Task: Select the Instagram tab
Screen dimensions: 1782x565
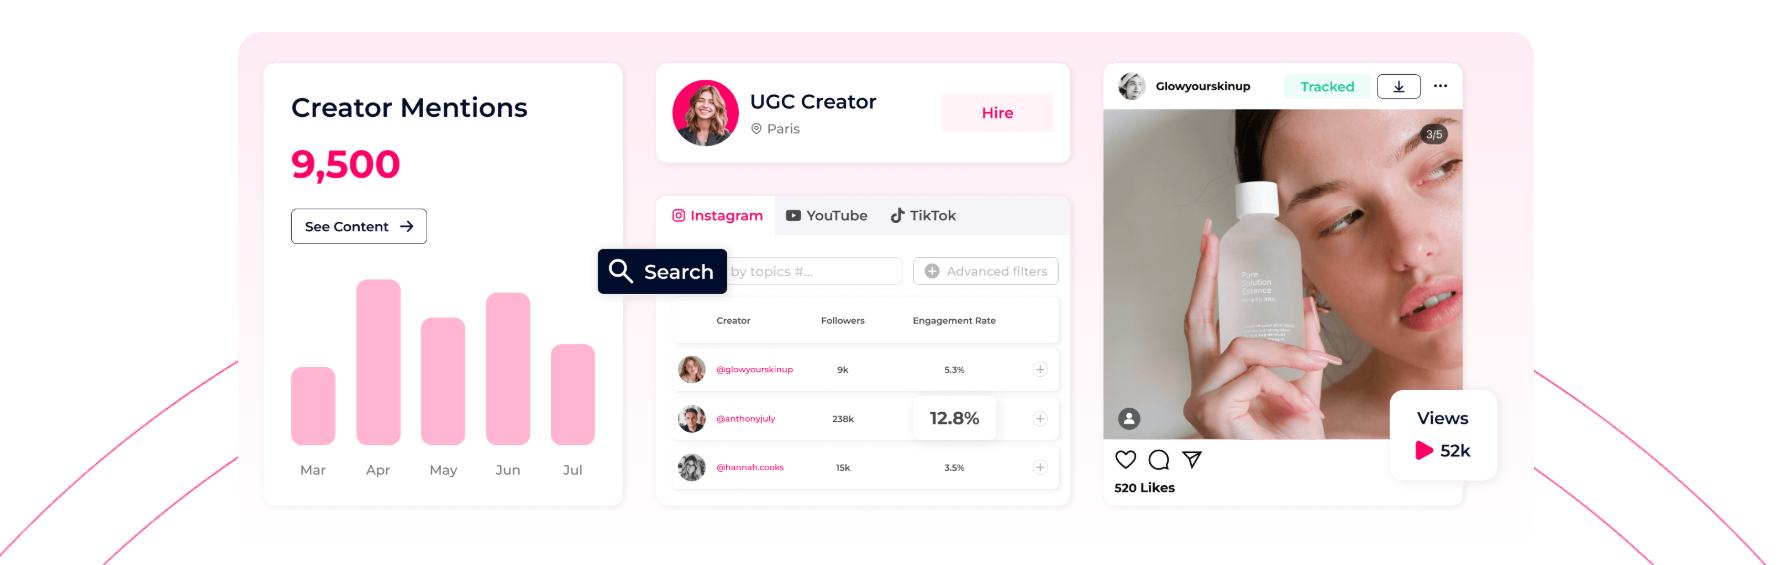Action: tap(717, 216)
